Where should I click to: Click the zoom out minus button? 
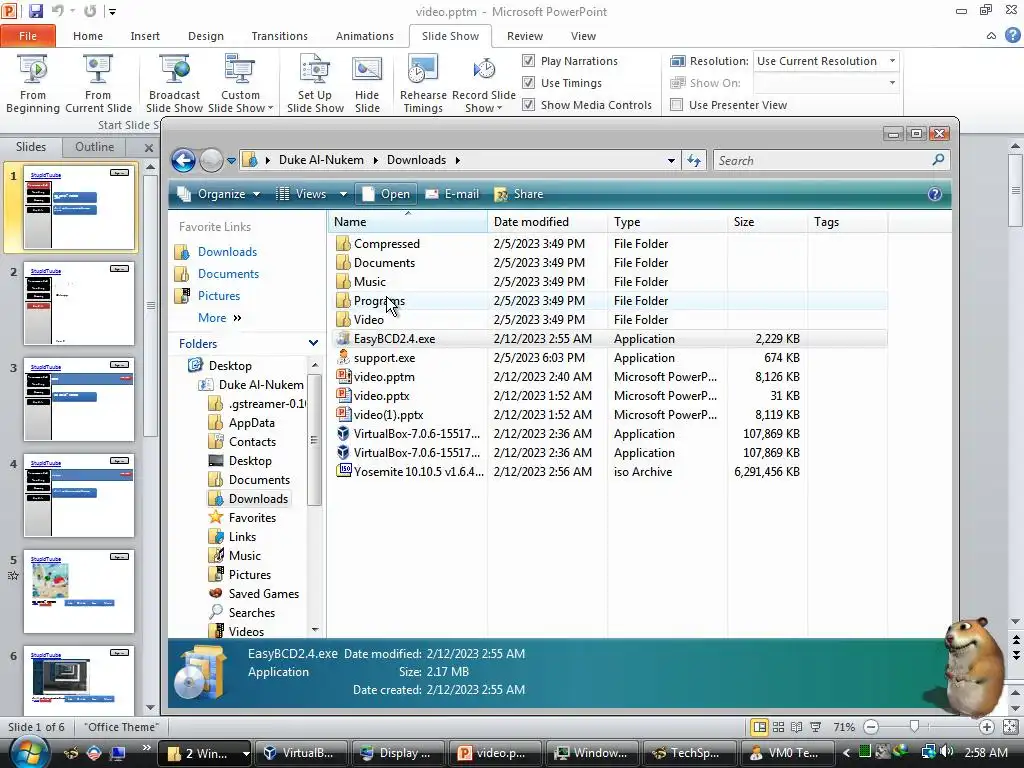tap(871, 727)
